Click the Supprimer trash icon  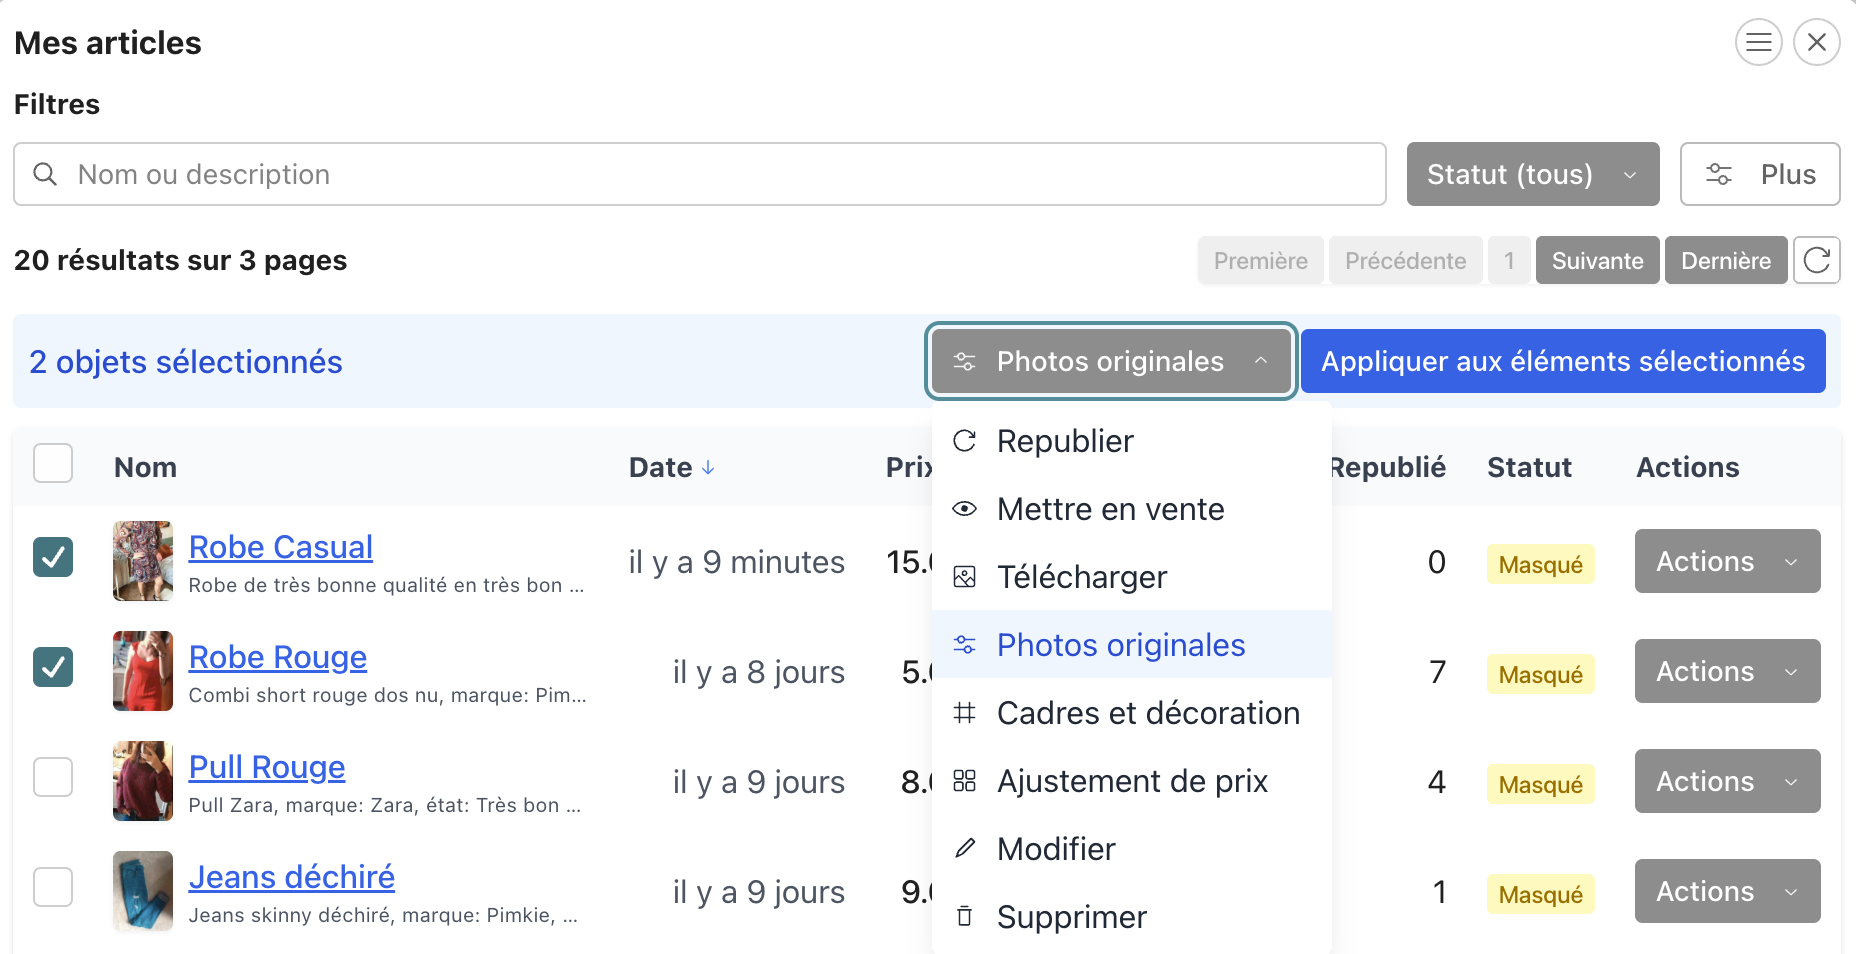[964, 916]
